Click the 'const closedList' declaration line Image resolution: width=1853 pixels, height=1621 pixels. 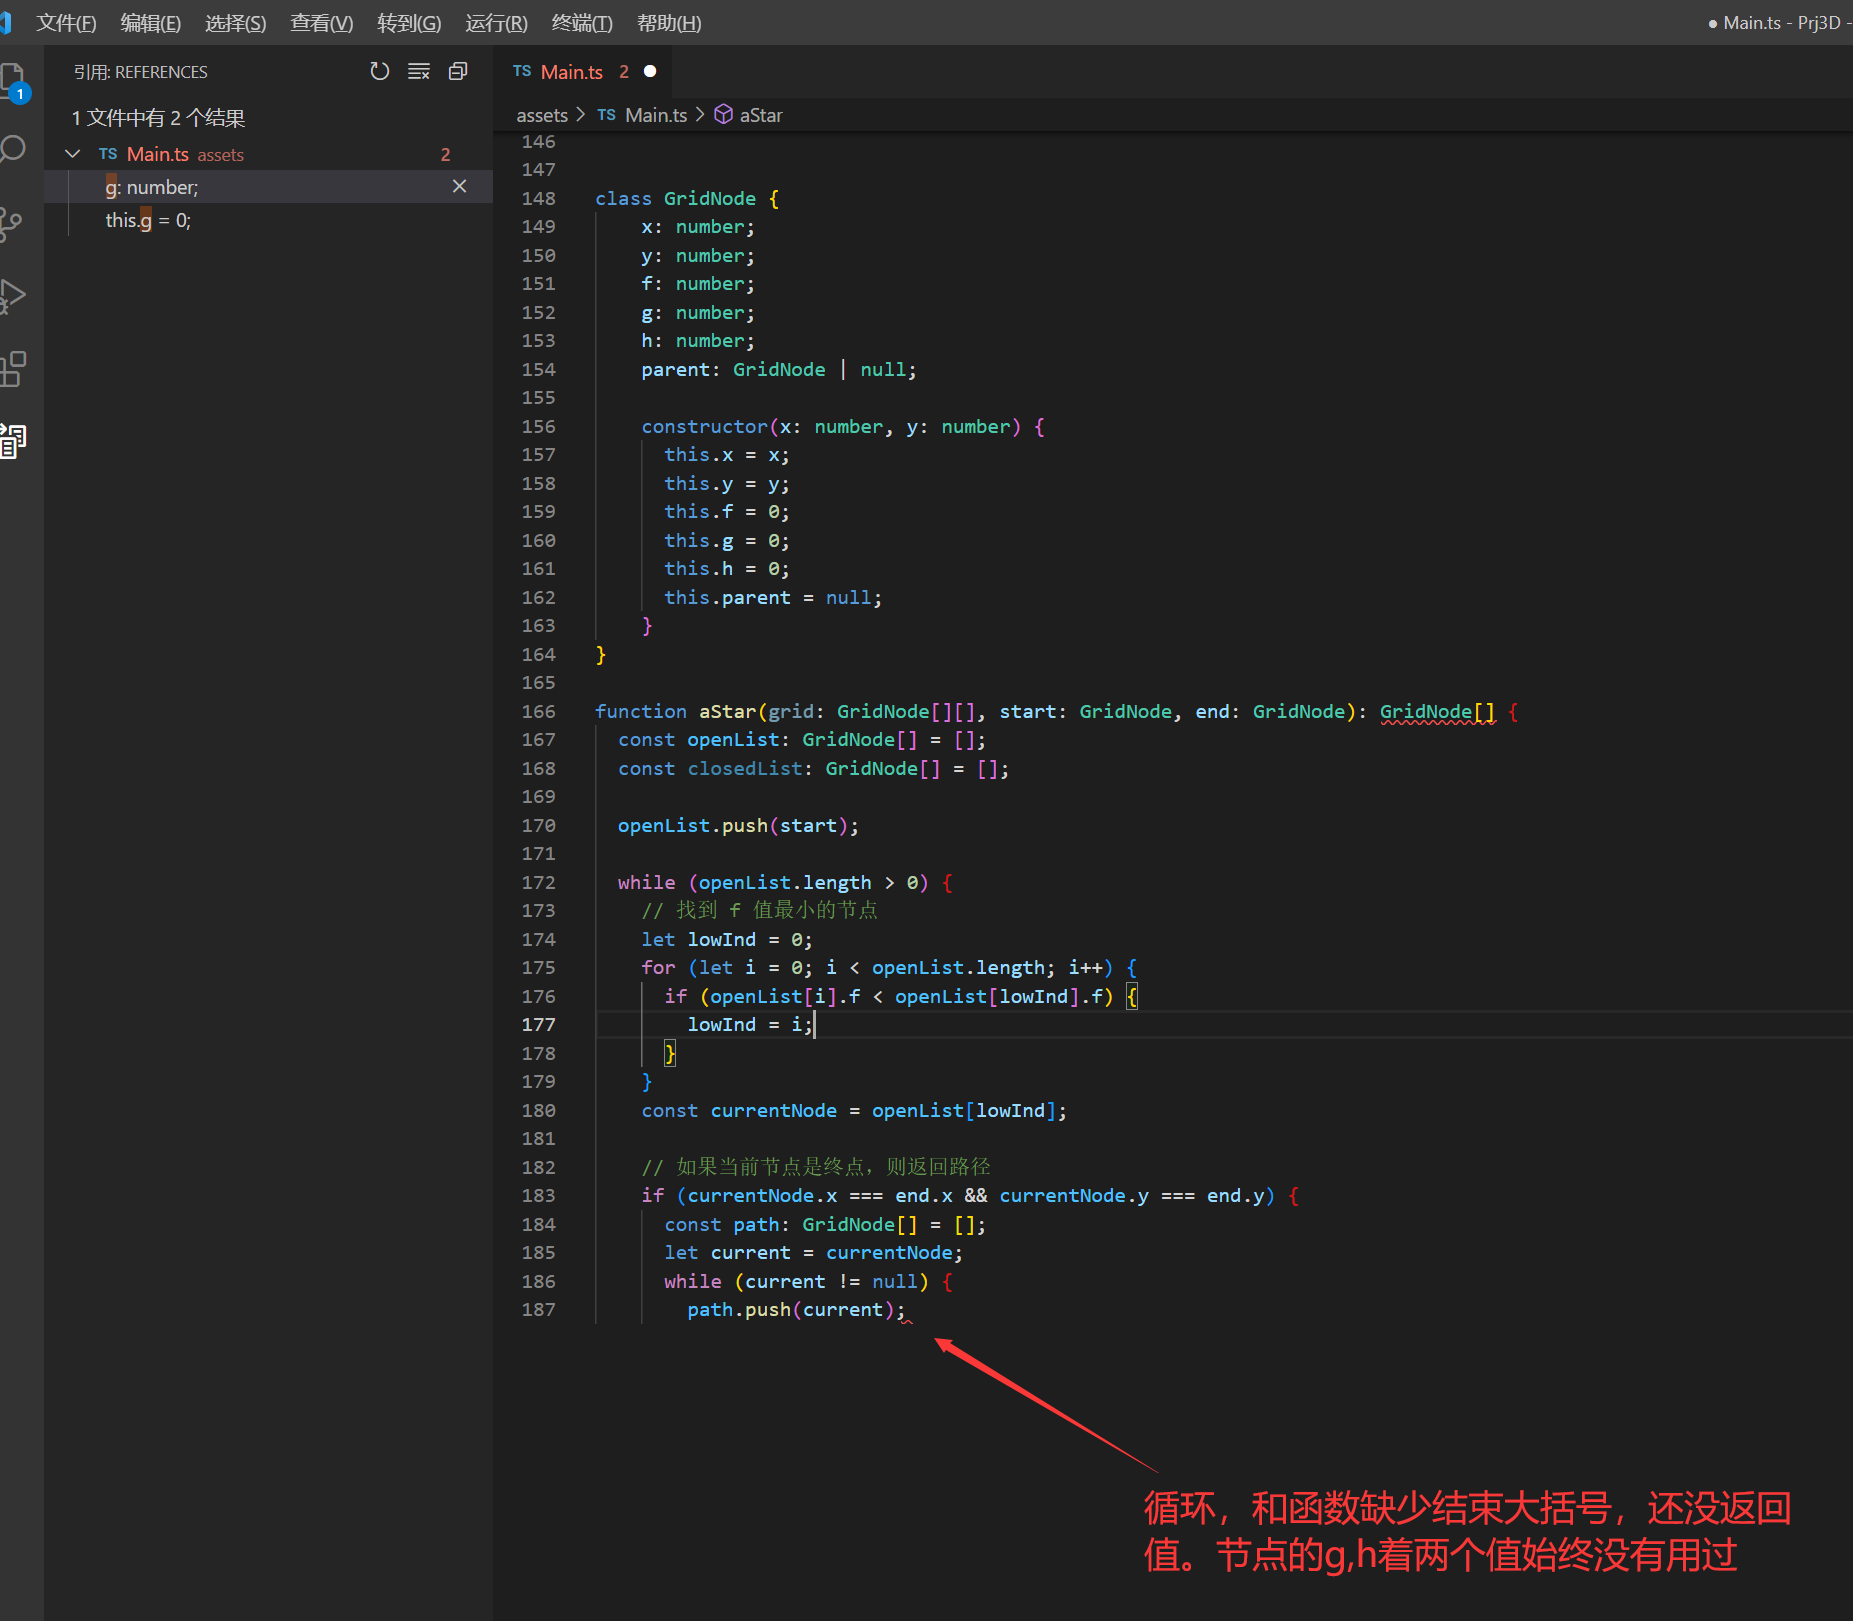pyautogui.click(x=814, y=769)
